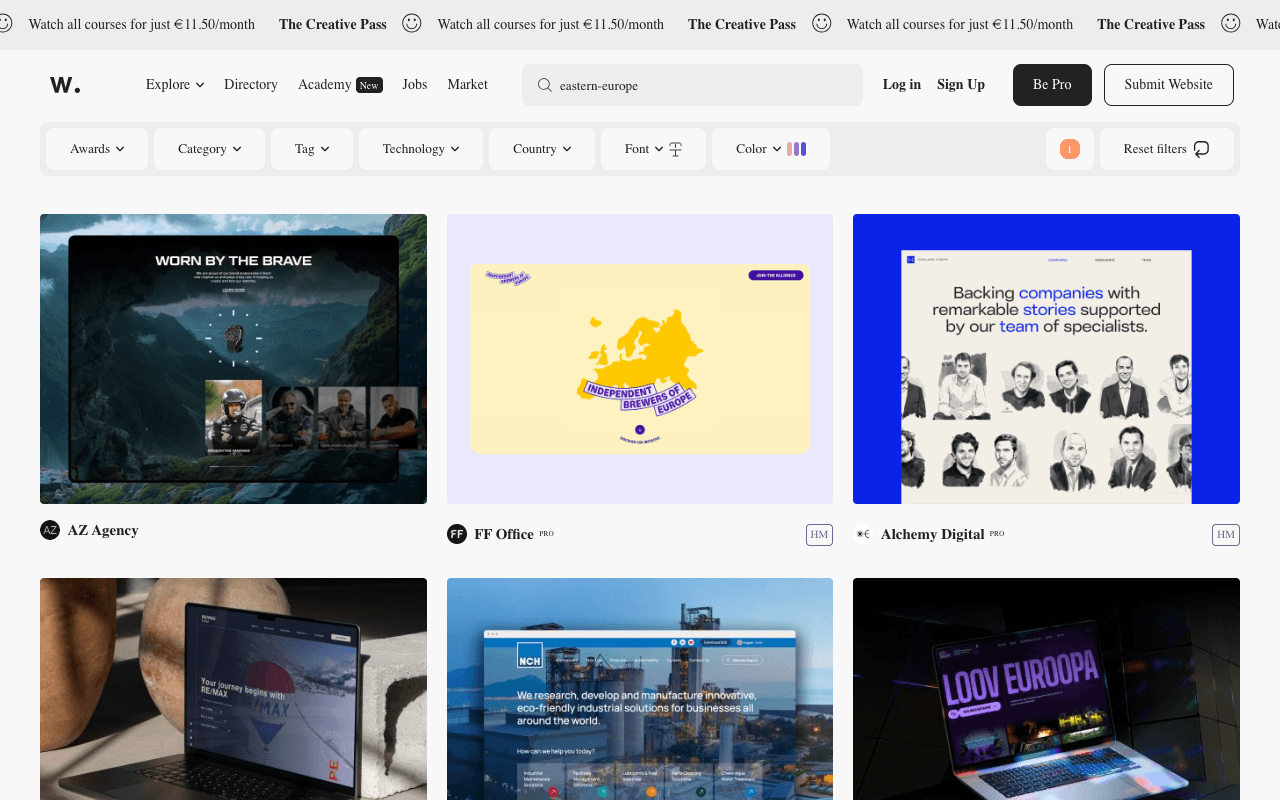Screen dimensions: 1280x800
Task: Open the Category filter dropdown
Action: pos(210,149)
